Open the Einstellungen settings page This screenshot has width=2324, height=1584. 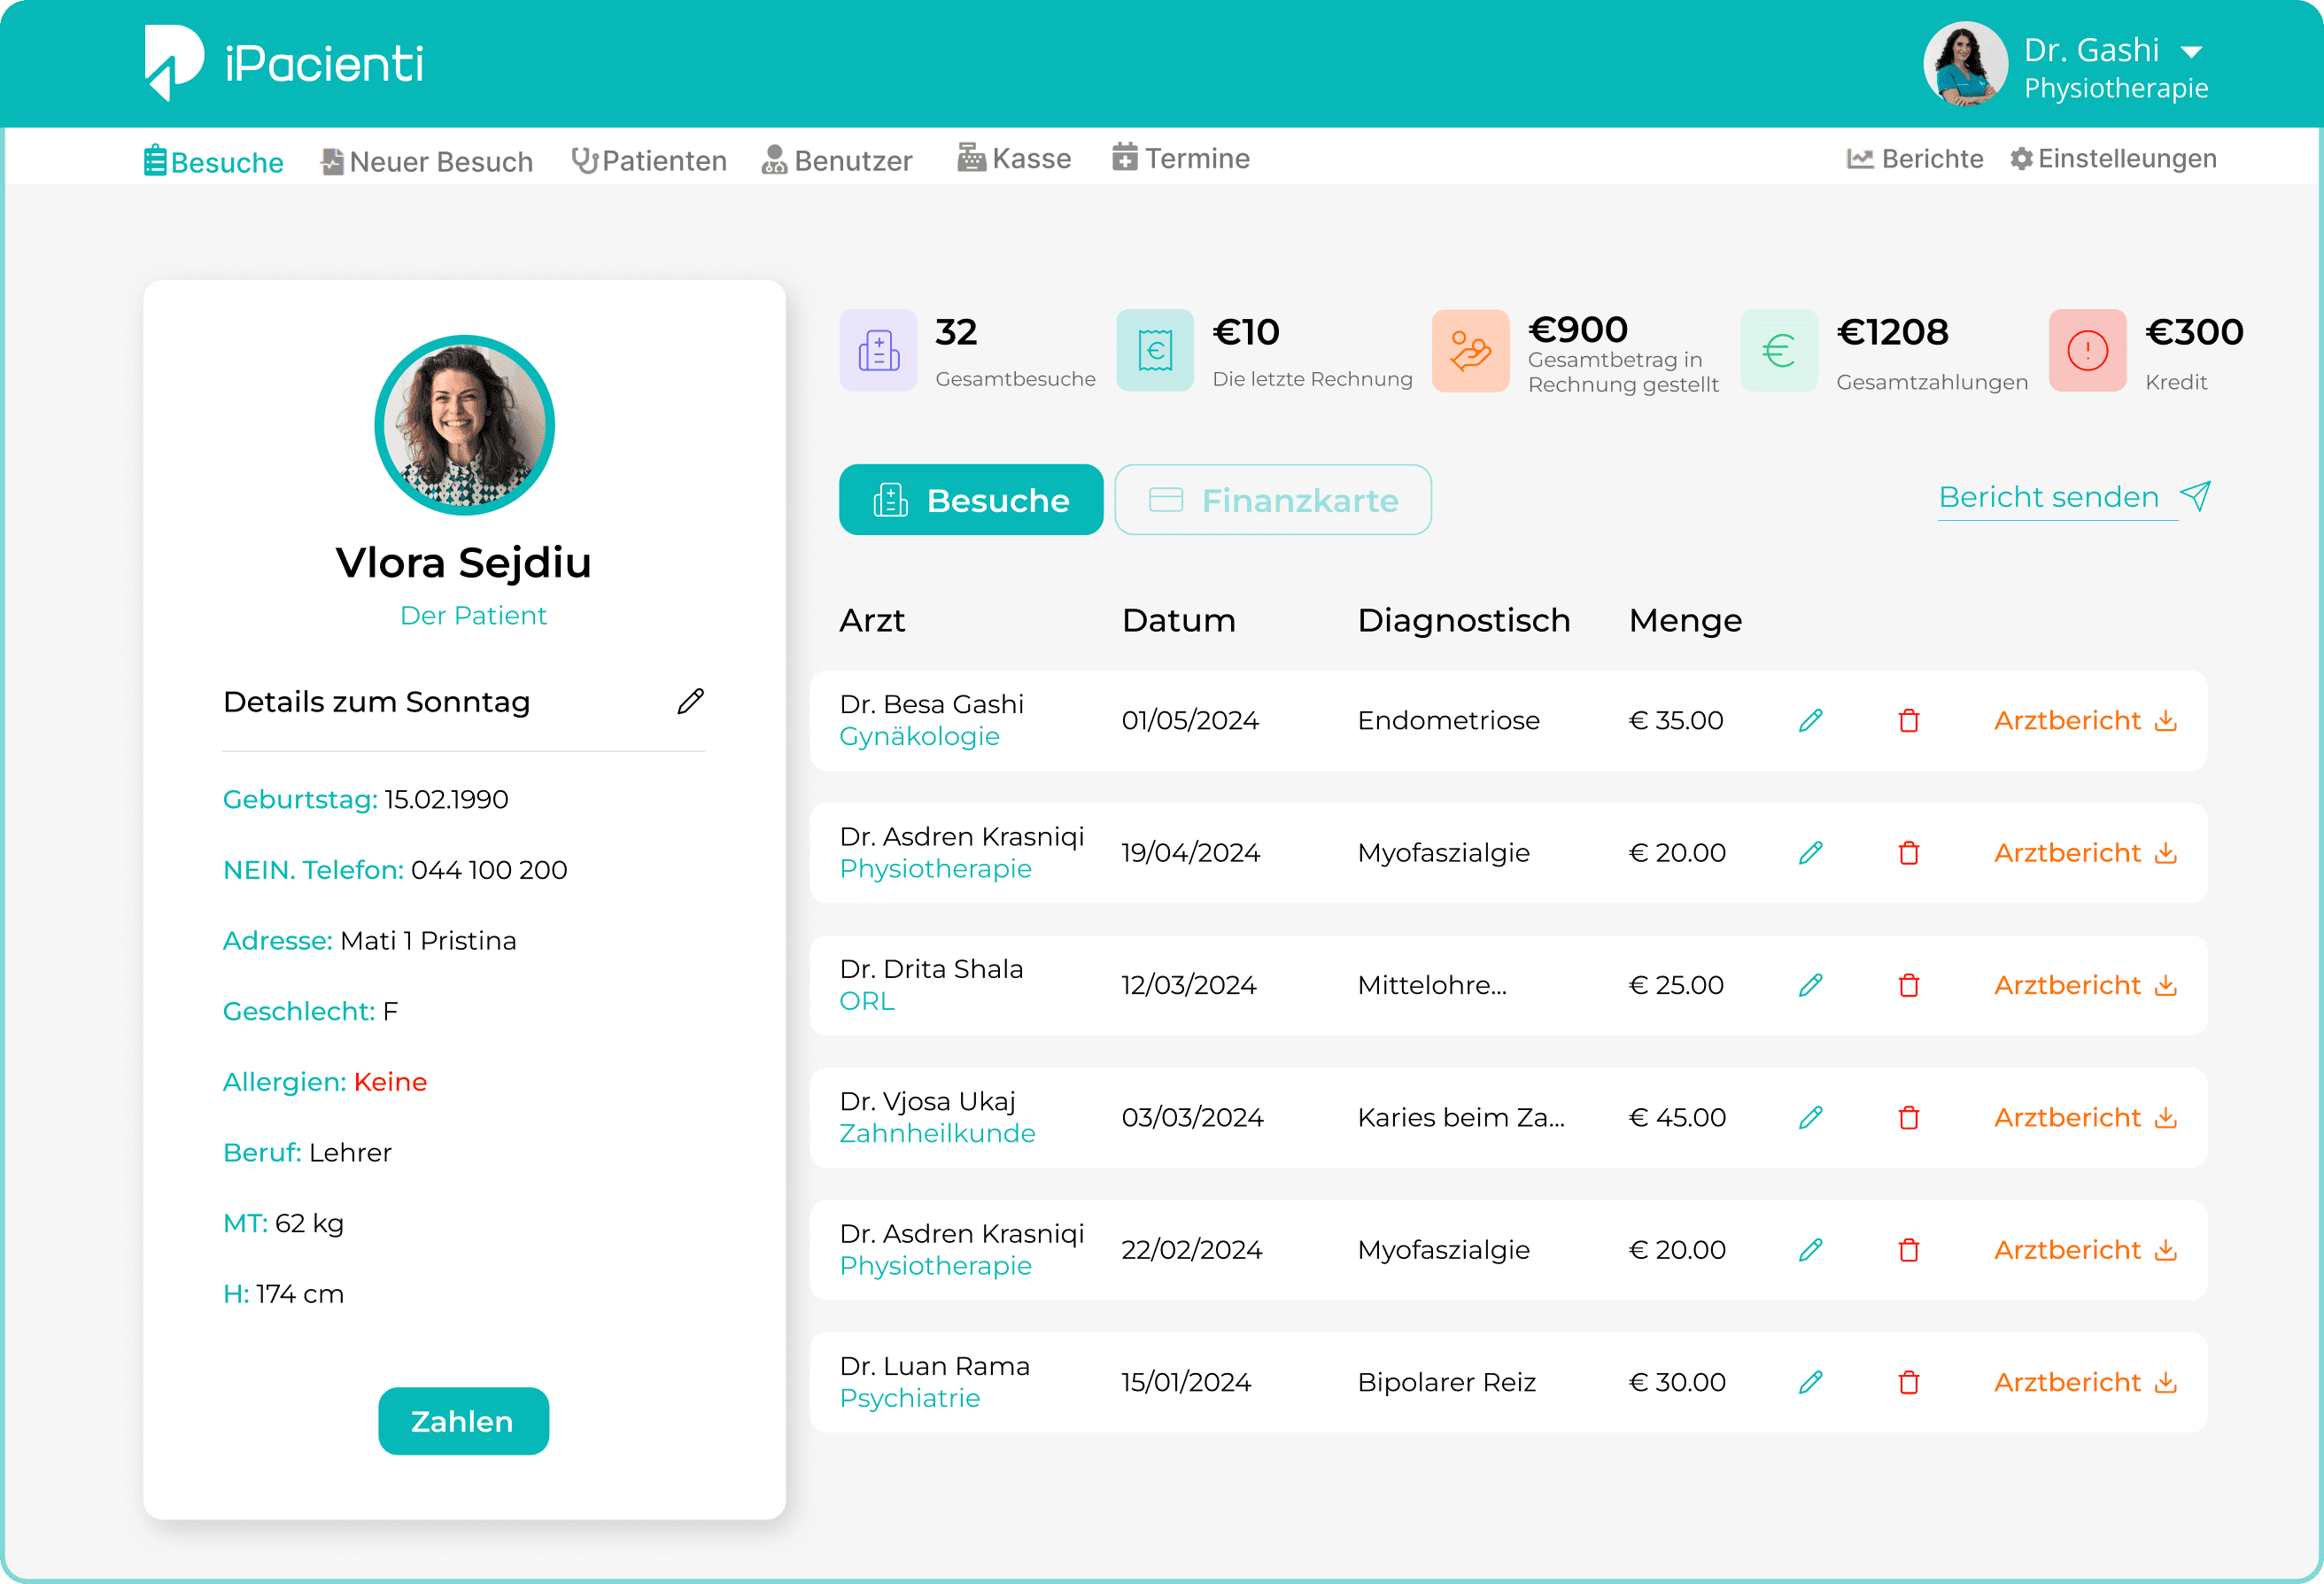coord(2113,158)
